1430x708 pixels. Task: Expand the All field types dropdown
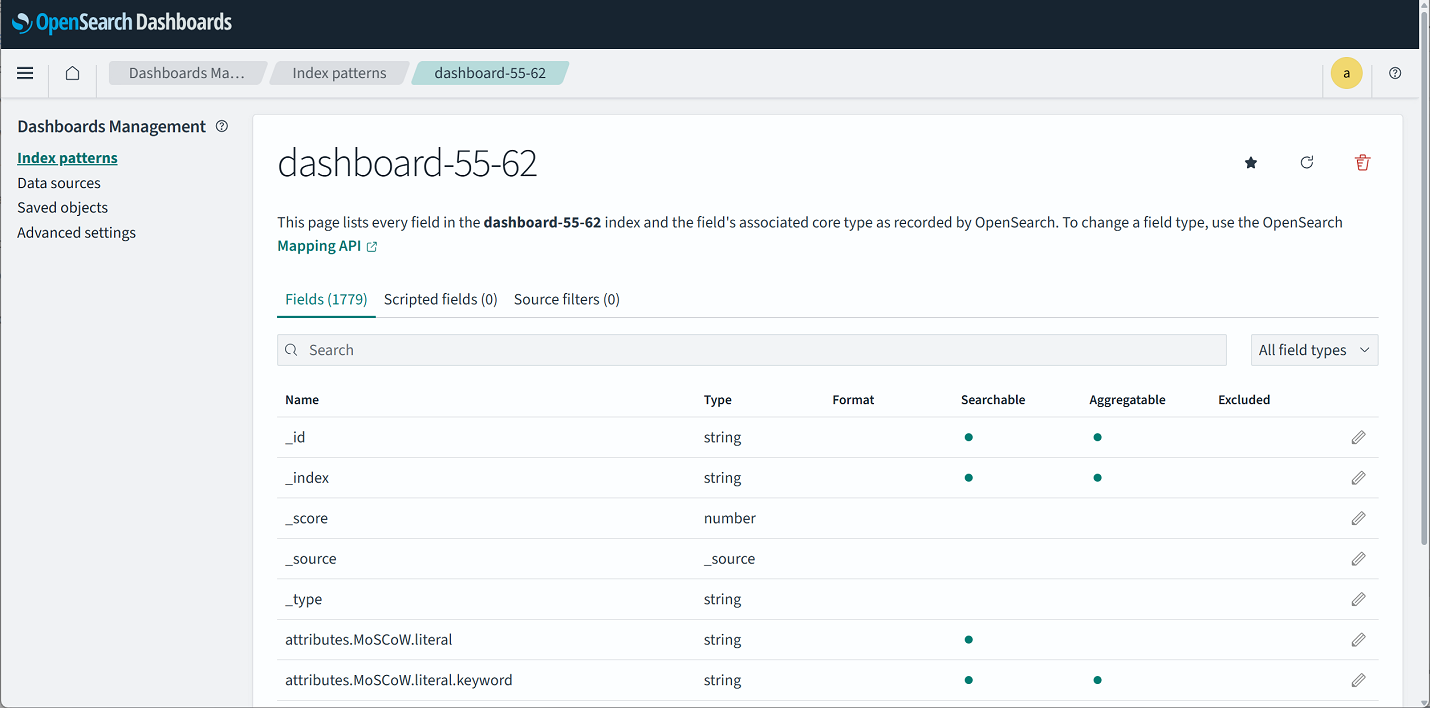click(1314, 350)
